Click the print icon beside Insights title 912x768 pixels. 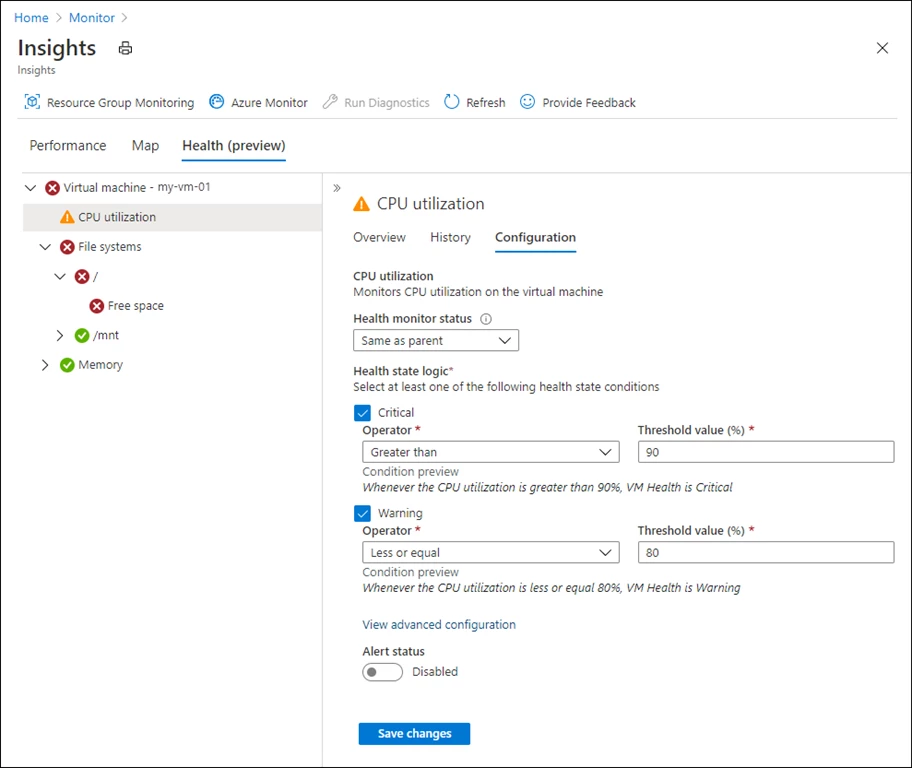pos(125,48)
